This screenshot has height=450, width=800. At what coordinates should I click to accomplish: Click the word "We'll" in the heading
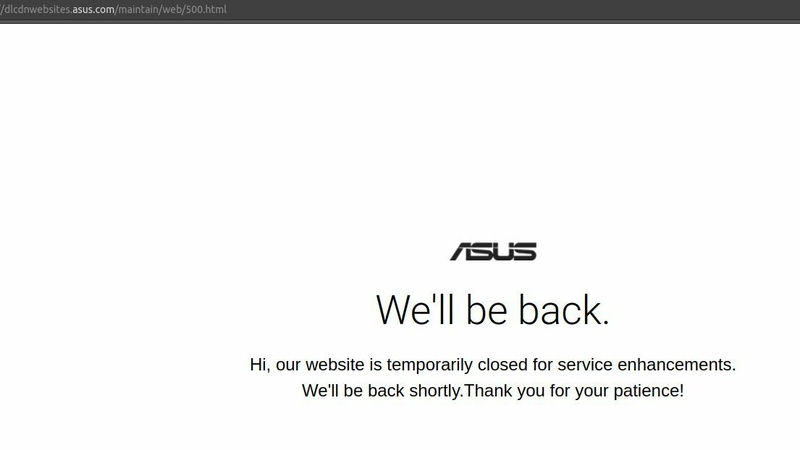pyautogui.click(x=415, y=310)
